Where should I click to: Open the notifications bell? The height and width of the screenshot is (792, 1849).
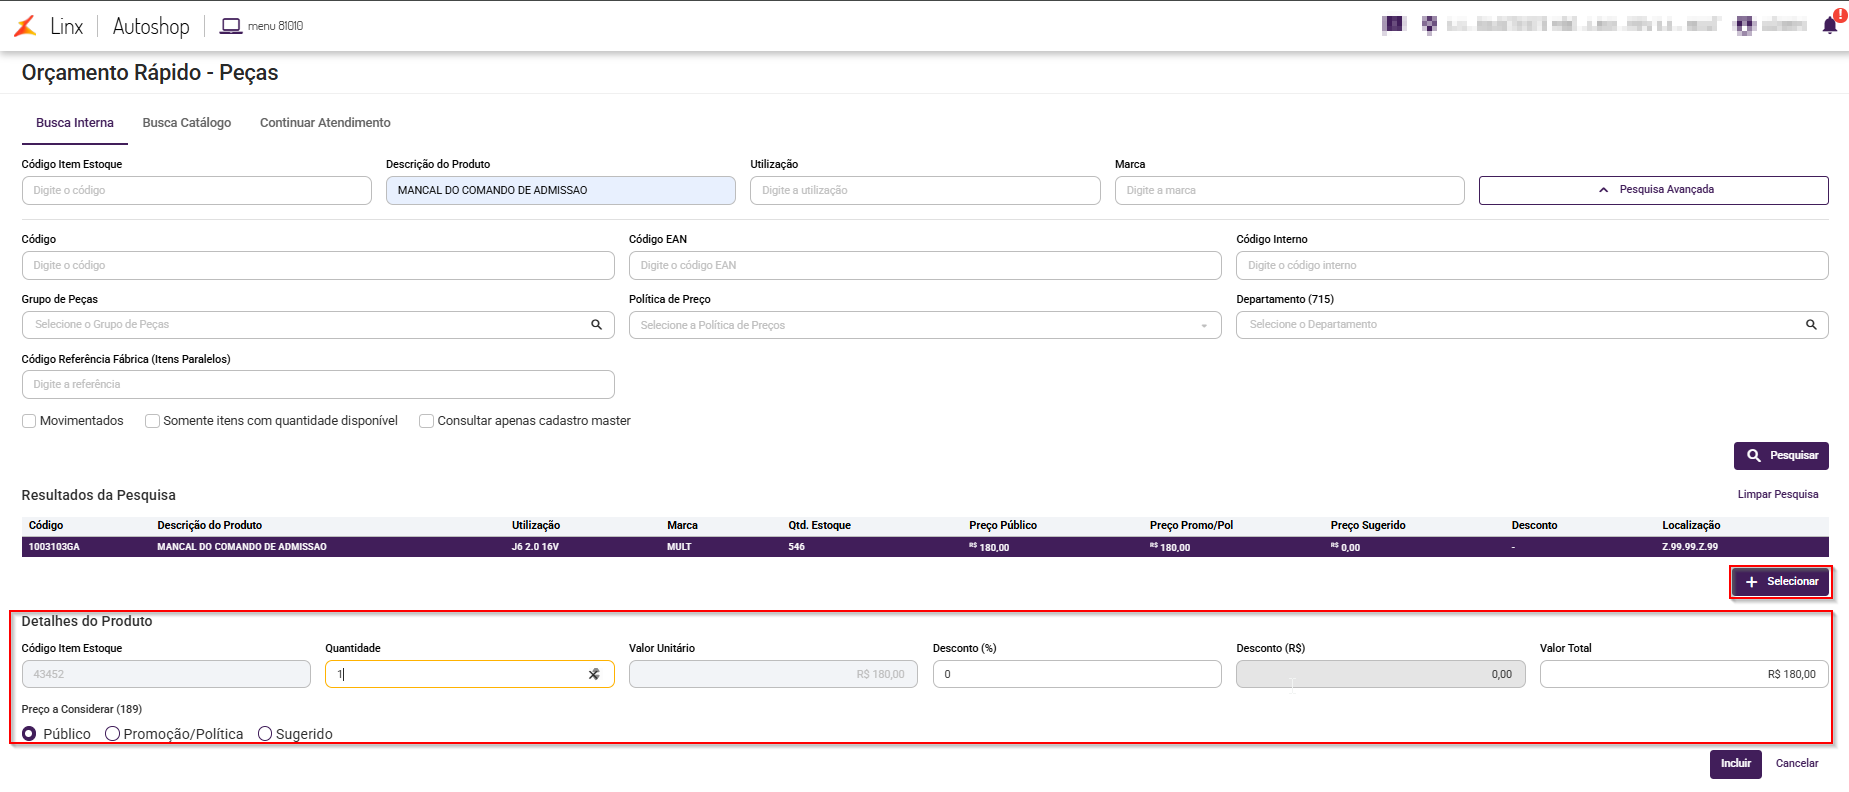click(x=1830, y=25)
